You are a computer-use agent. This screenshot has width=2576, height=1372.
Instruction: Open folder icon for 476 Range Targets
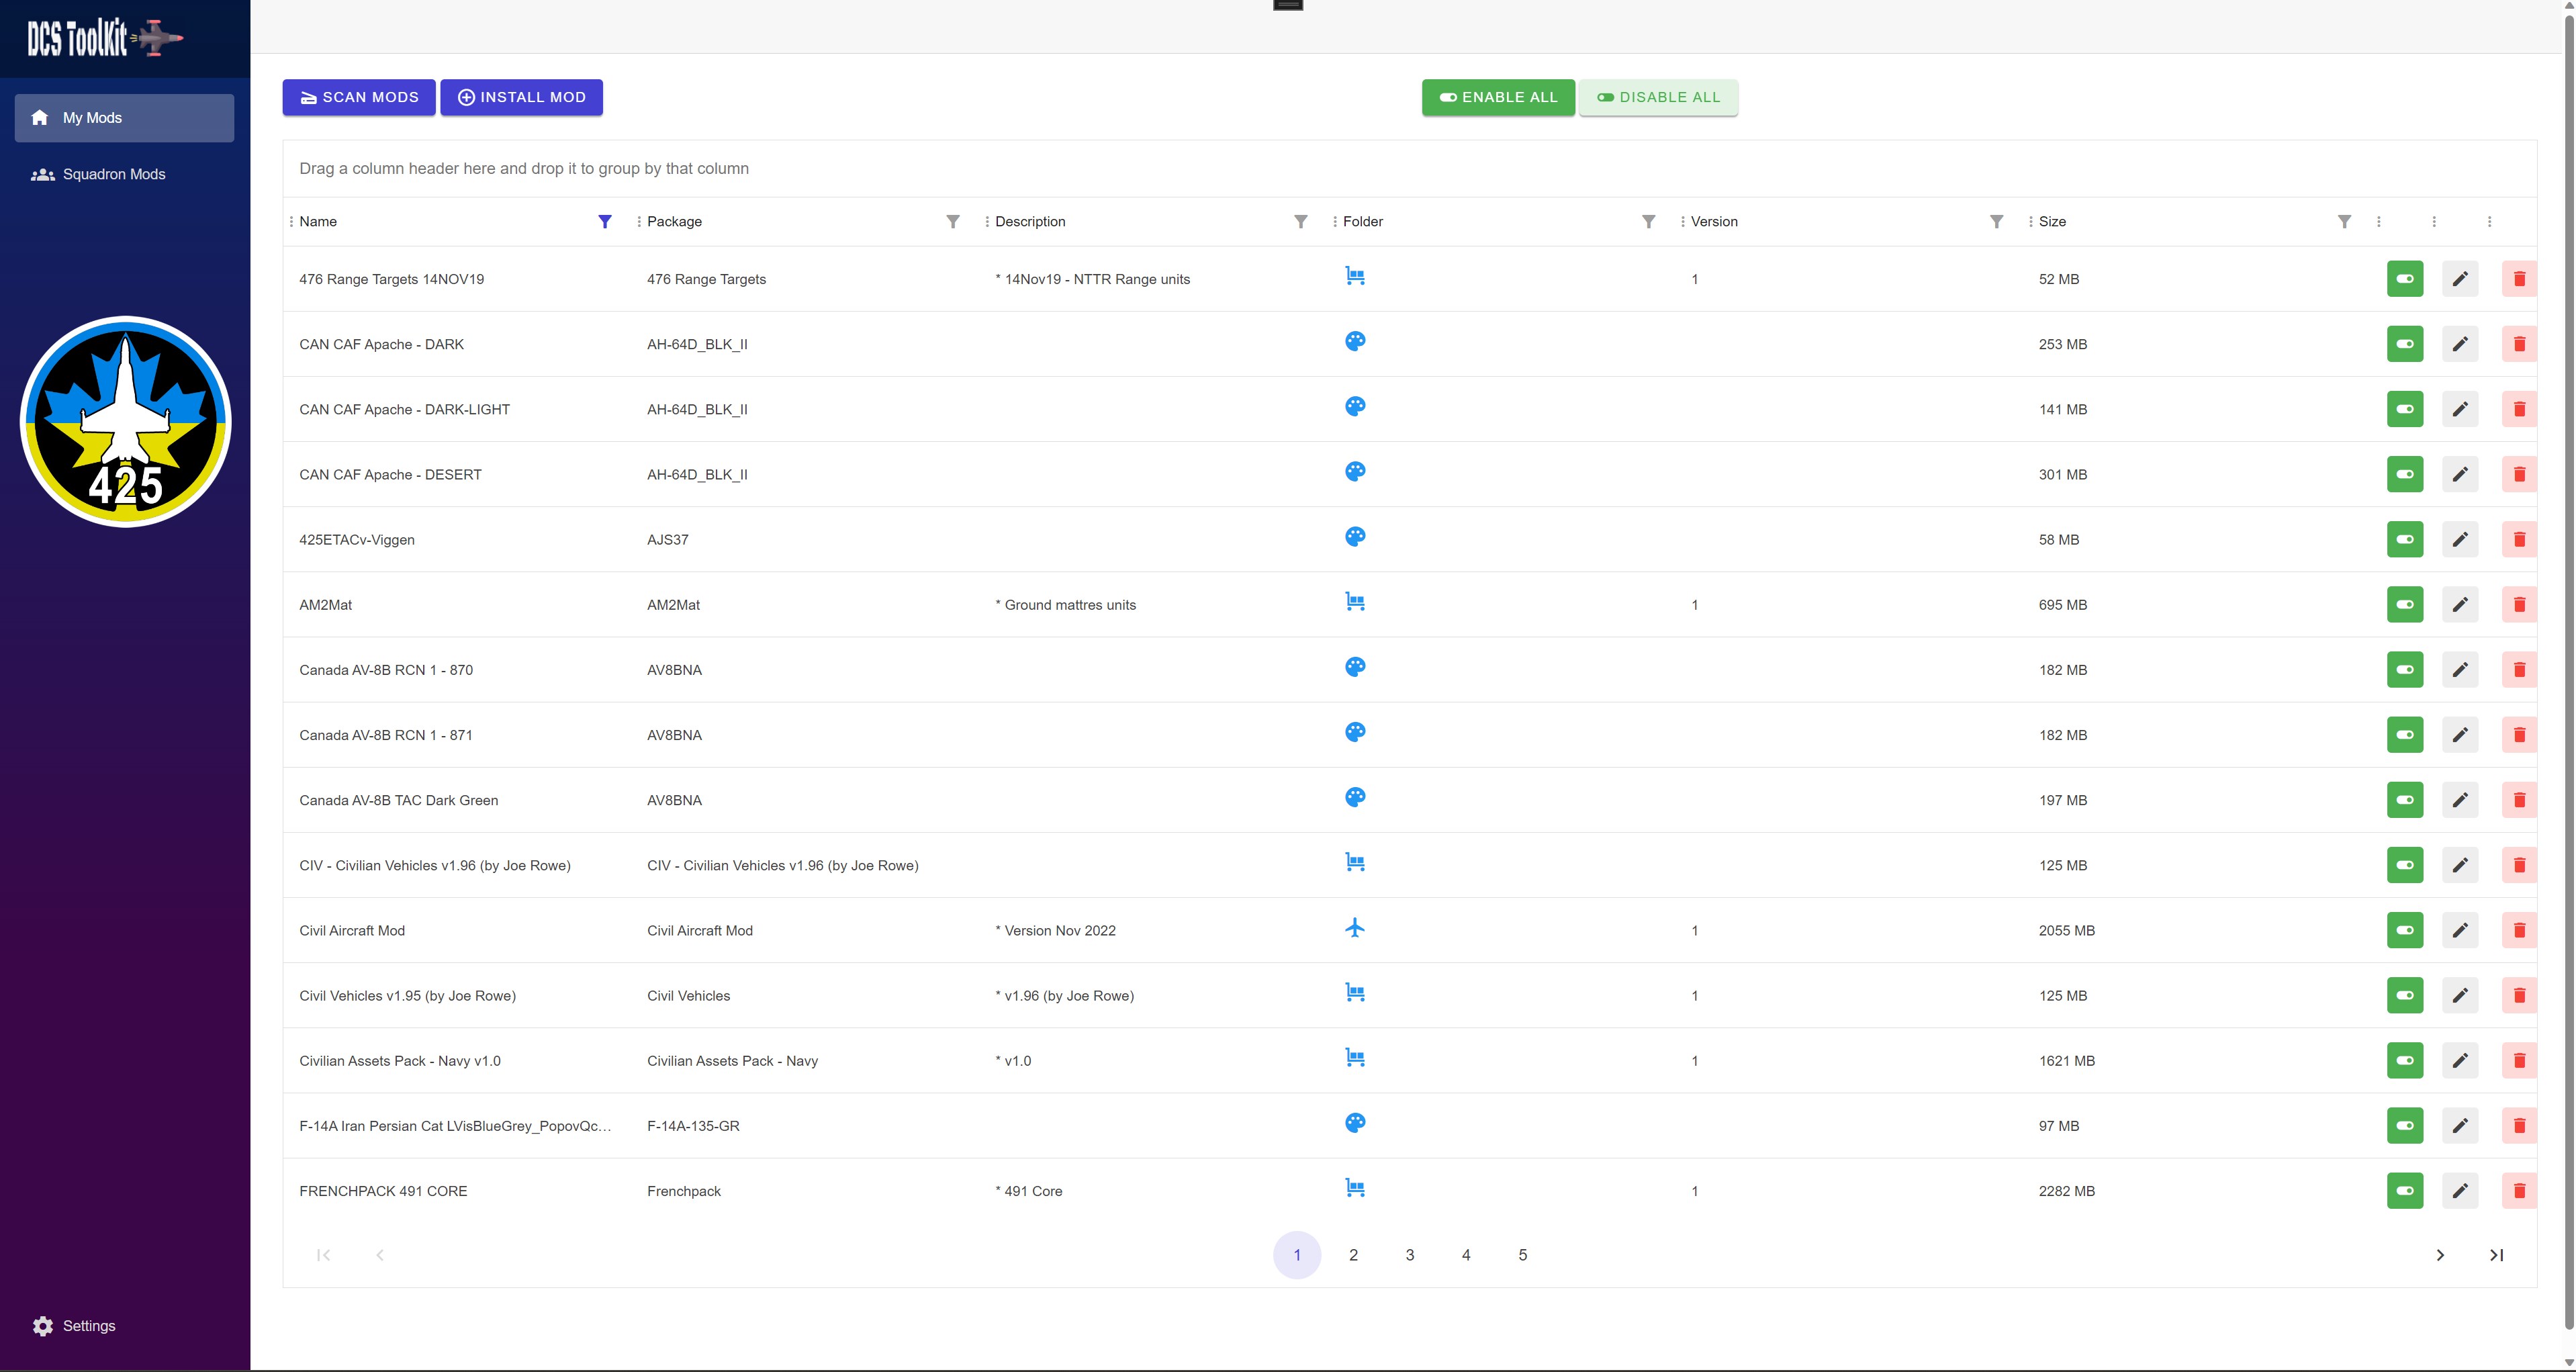(1355, 276)
